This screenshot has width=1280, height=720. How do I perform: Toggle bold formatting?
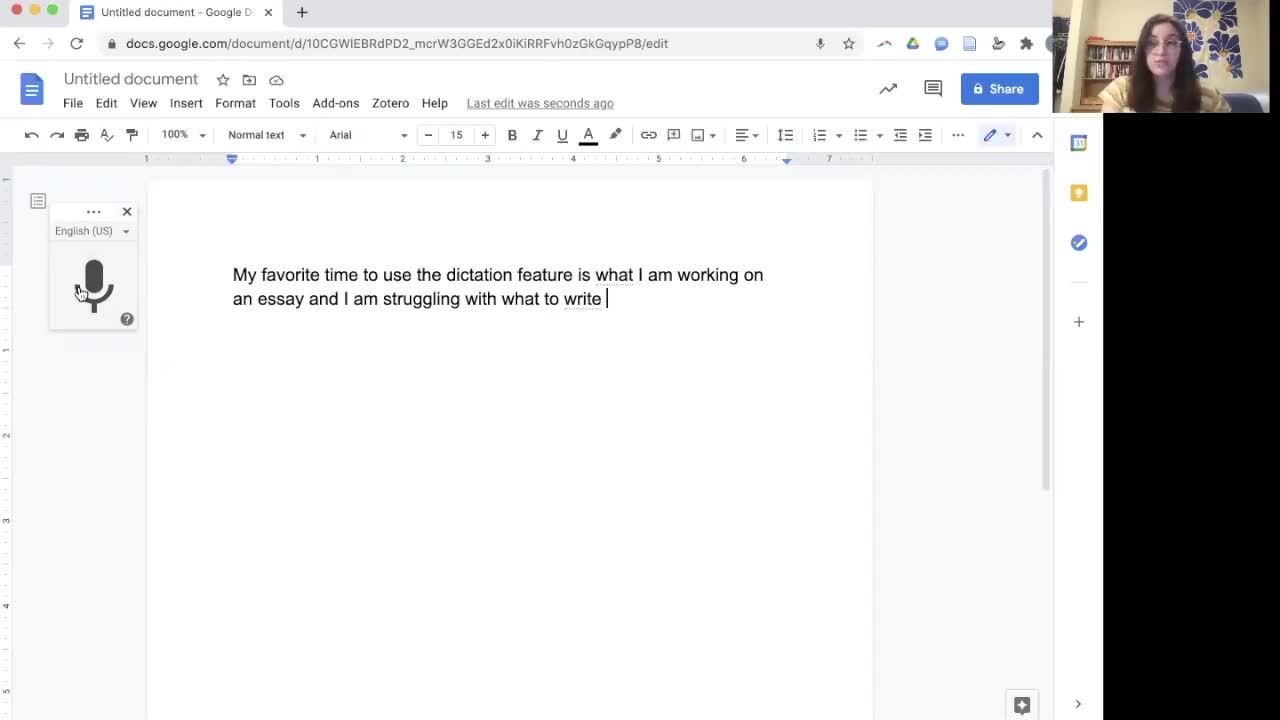pos(512,135)
